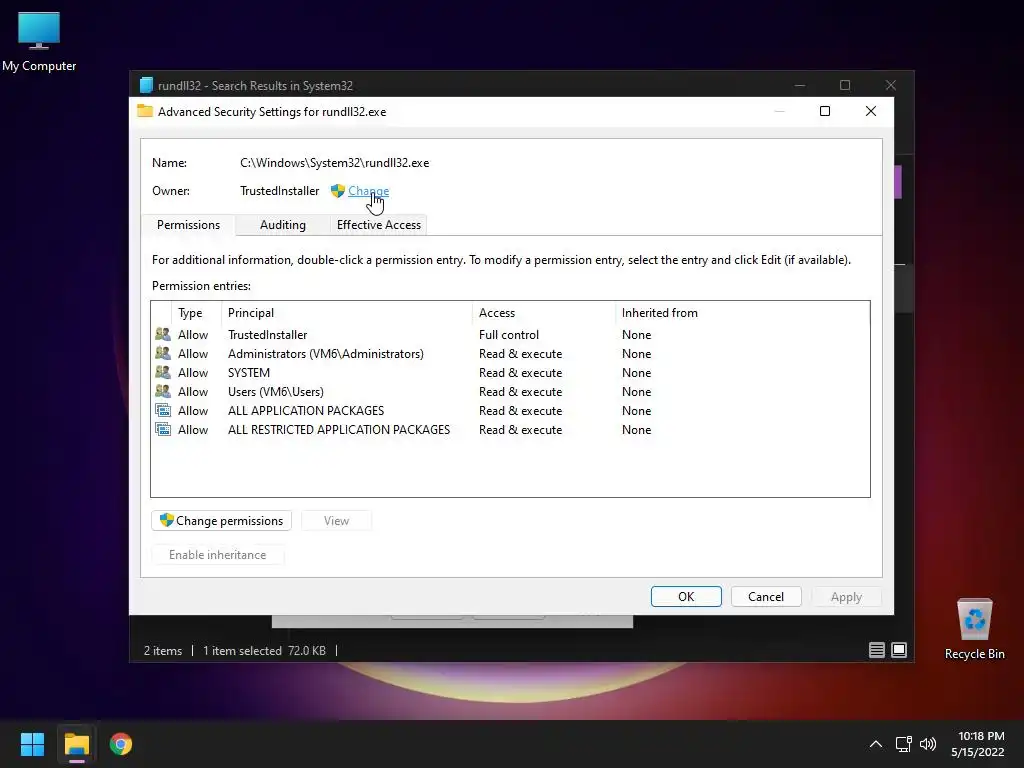Click the user group icon for TrustedInstaller row
Viewport: 1024px width, 768px height.
[x=163, y=334]
